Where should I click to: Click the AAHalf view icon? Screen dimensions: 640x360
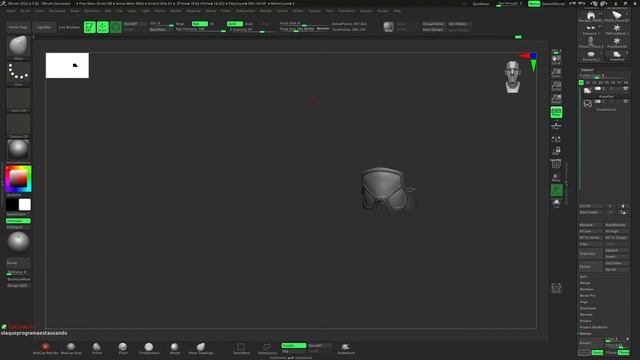coord(556,99)
